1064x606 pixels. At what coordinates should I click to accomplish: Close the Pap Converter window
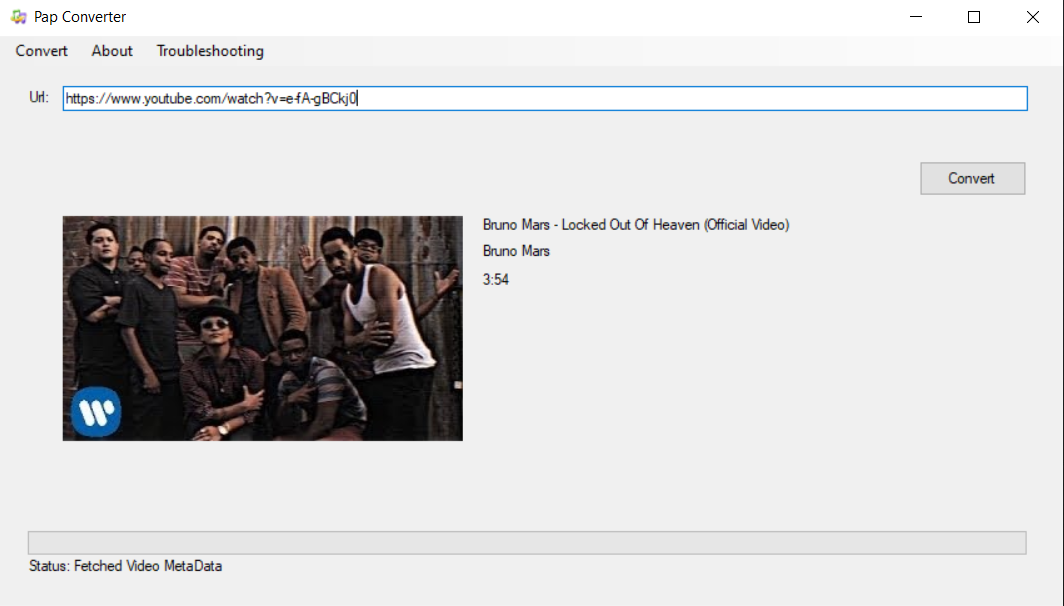pos(1033,17)
